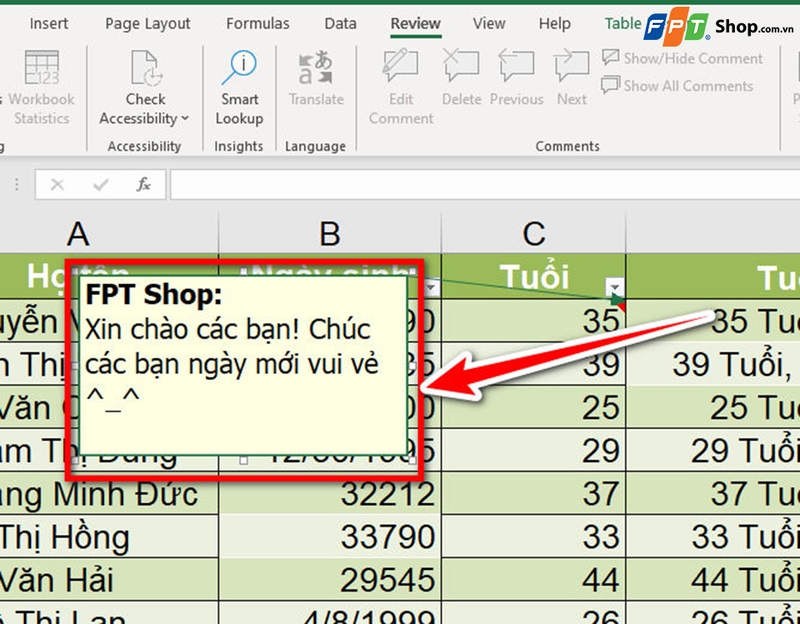
Task: Toggle Show/Hide Comment
Action: point(683,58)
